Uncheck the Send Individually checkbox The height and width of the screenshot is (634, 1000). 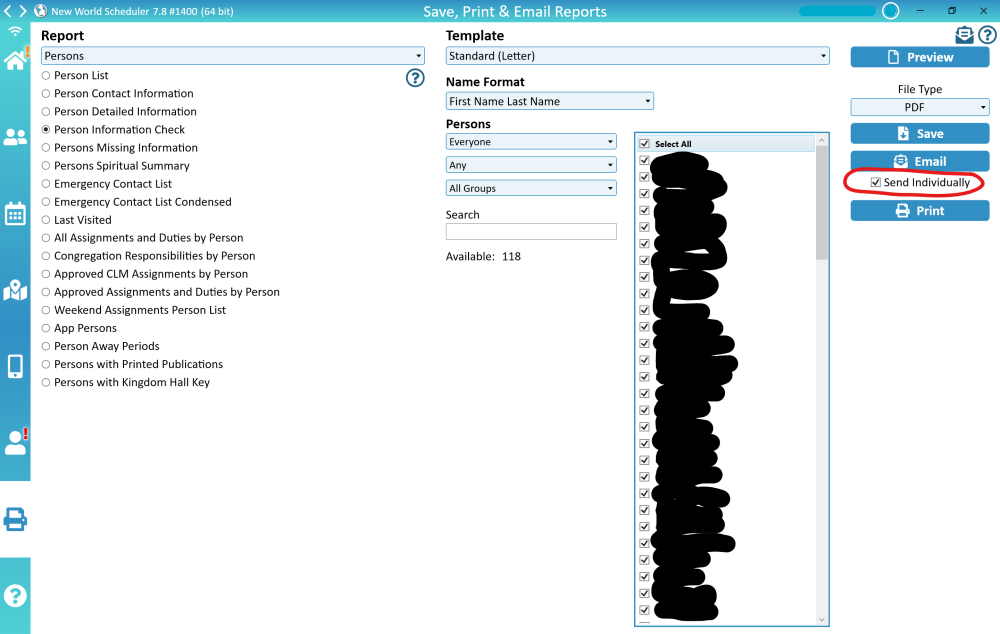pos(876,183)
